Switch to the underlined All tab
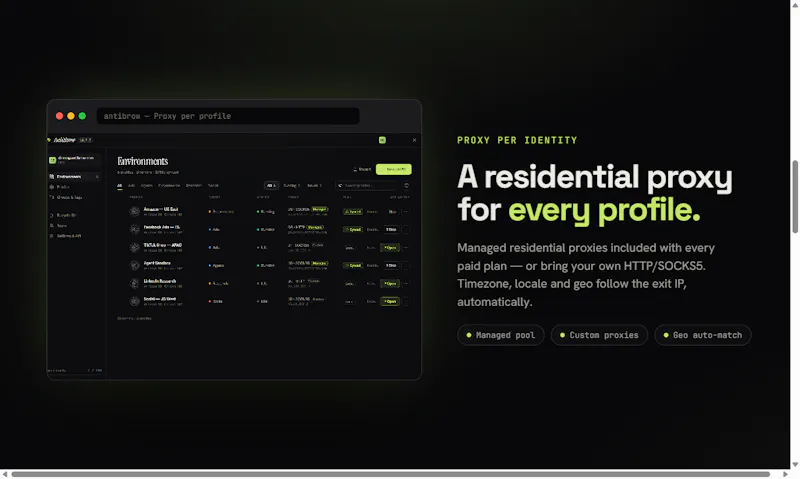Screen dimensions: 800x479 (119, 186)
